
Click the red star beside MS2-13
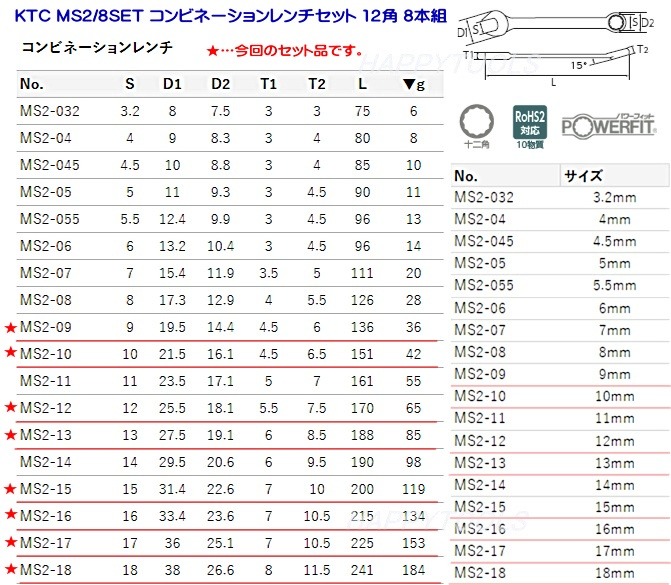(11, 435)
